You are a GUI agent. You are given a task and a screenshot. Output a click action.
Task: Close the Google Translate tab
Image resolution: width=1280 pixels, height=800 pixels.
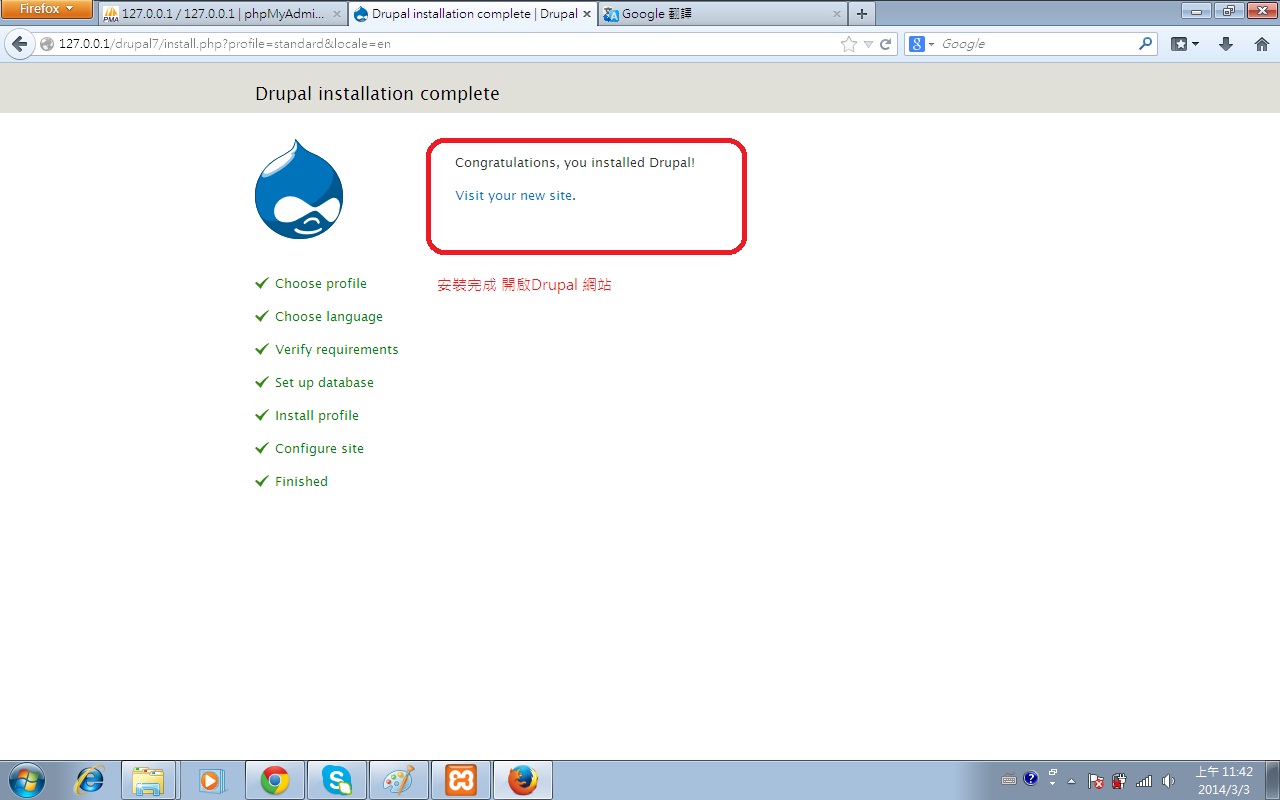[x=837, y=14]
